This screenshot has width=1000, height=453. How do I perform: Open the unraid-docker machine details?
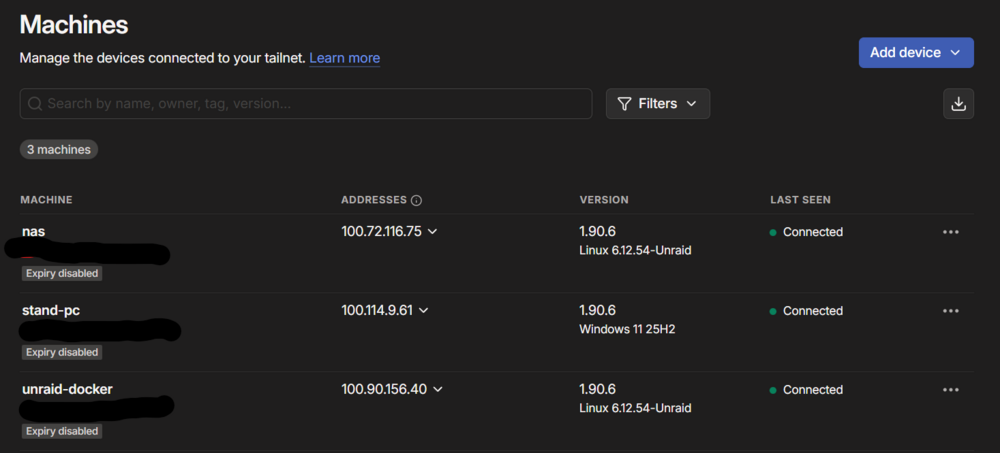pyautogui.click(x=68, y=389)
